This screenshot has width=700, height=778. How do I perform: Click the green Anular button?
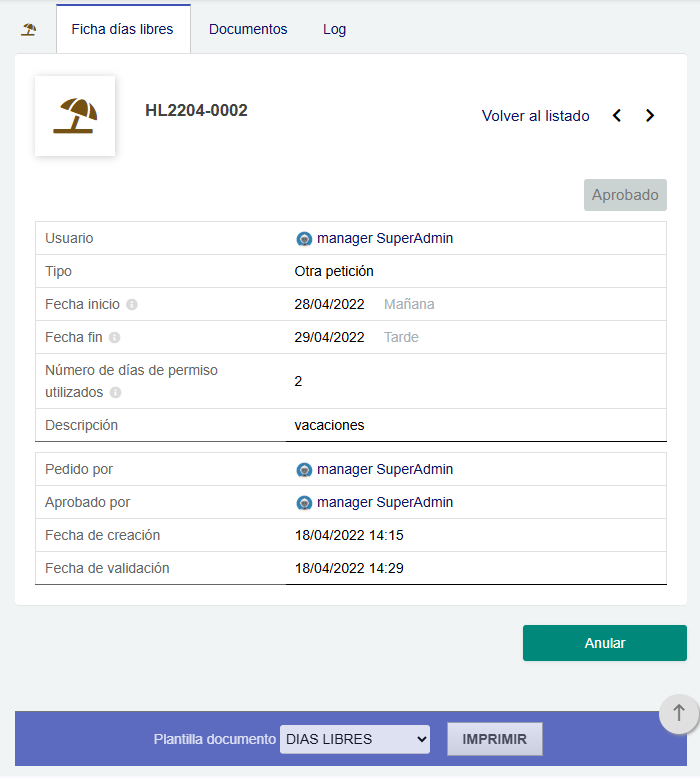605,643
